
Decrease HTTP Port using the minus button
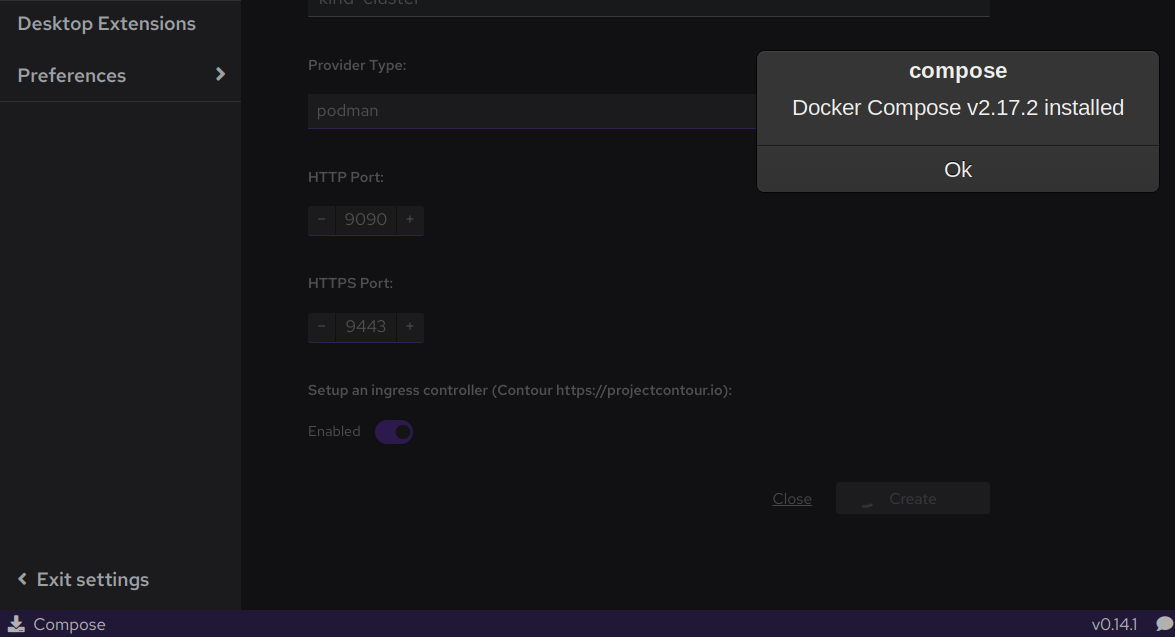coord(321,220)
